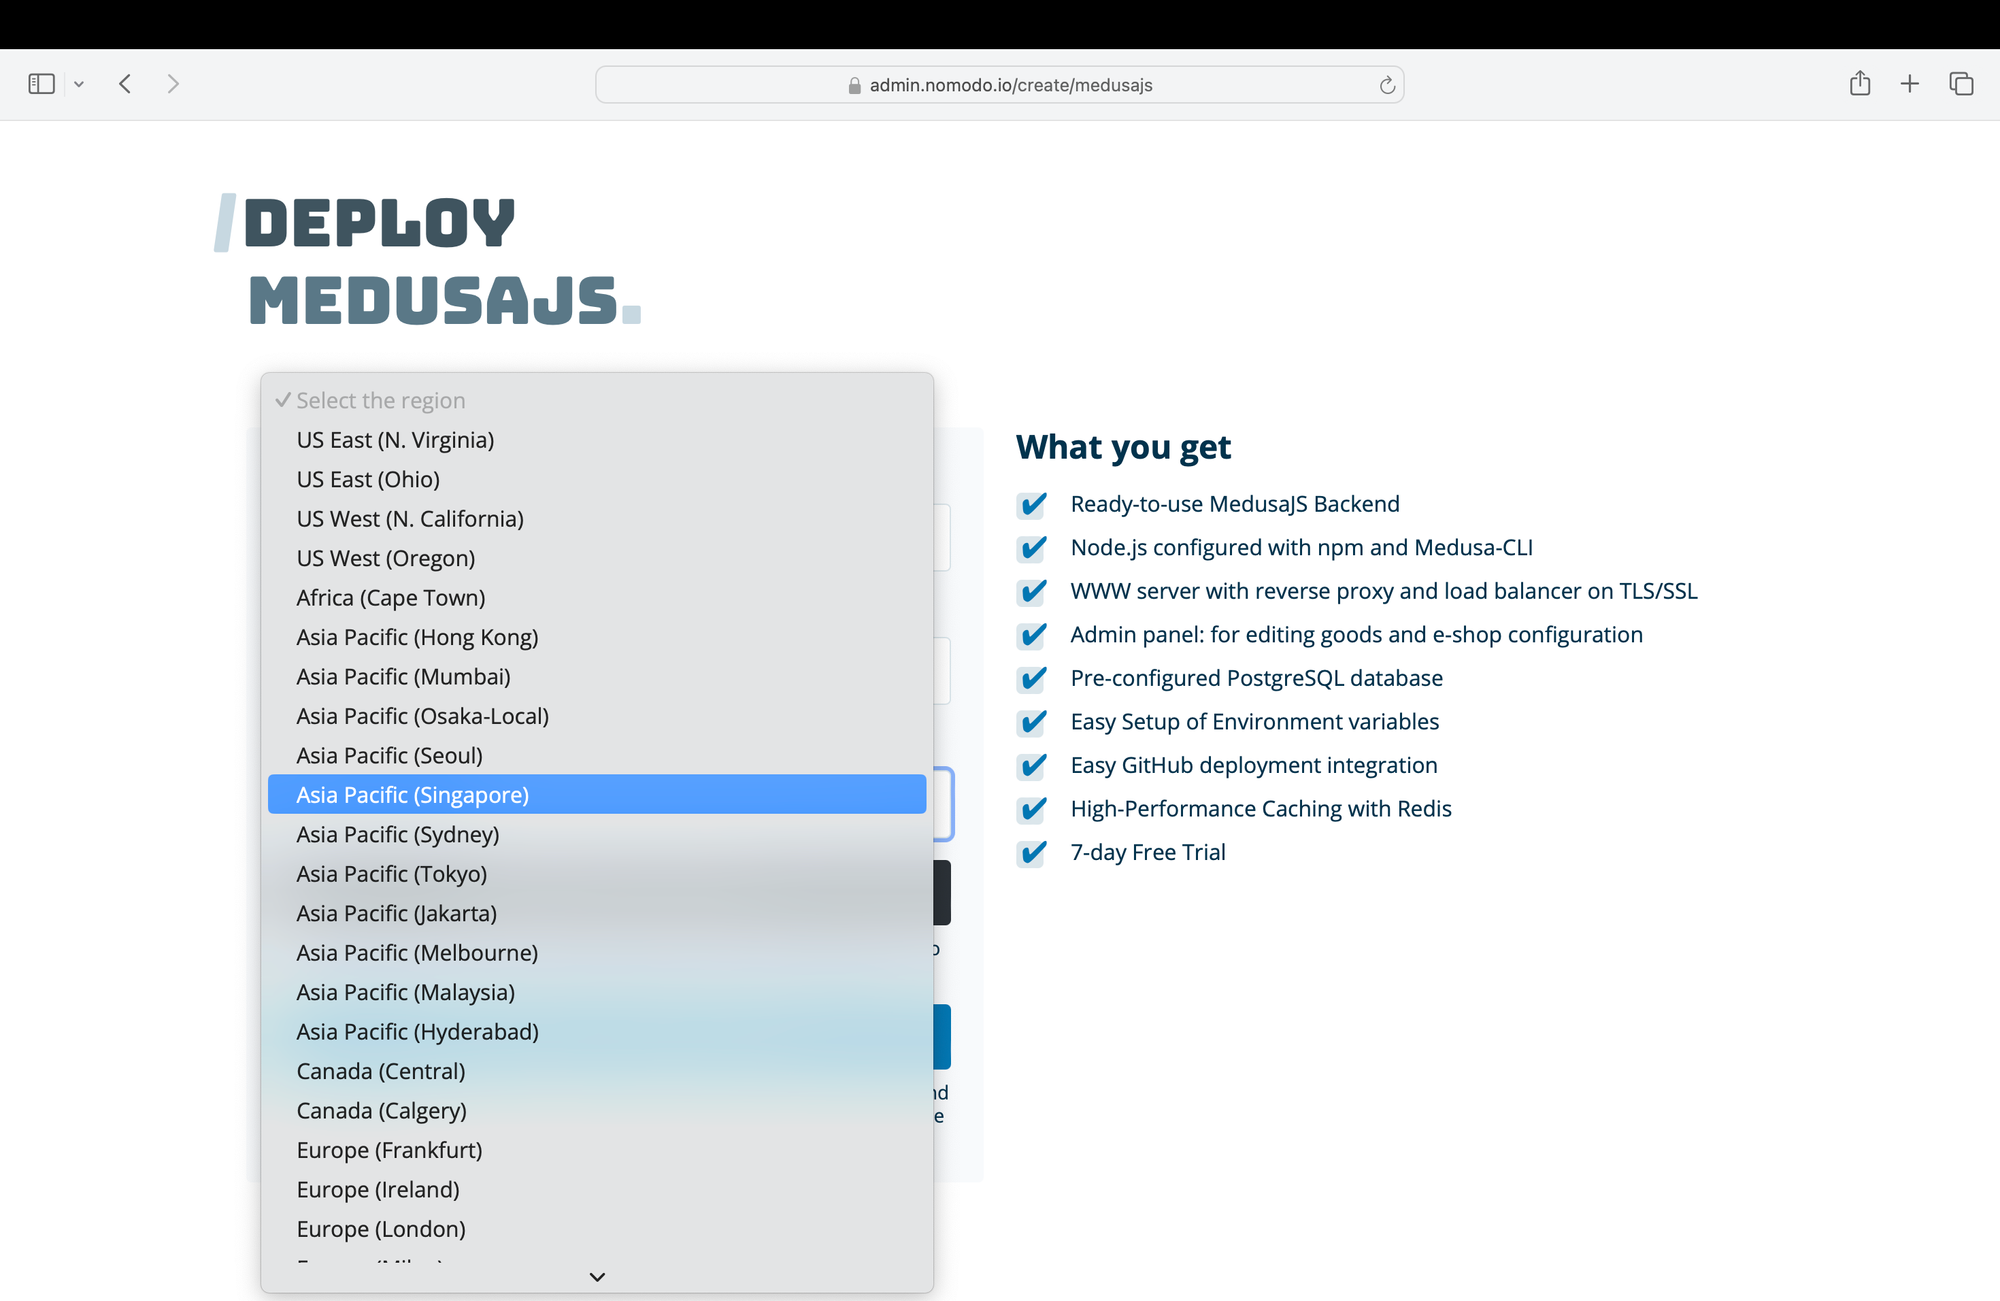Open the Share icon in toolbar
The width and height of the screenshot is (2000, 1301).
pyautogui.click(x=1859, y=84)
